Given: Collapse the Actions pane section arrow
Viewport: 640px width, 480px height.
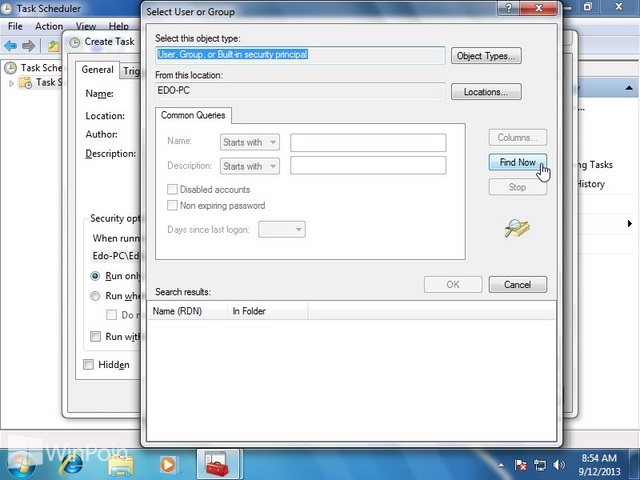Looking at the screenshot, I should [629, 88].
